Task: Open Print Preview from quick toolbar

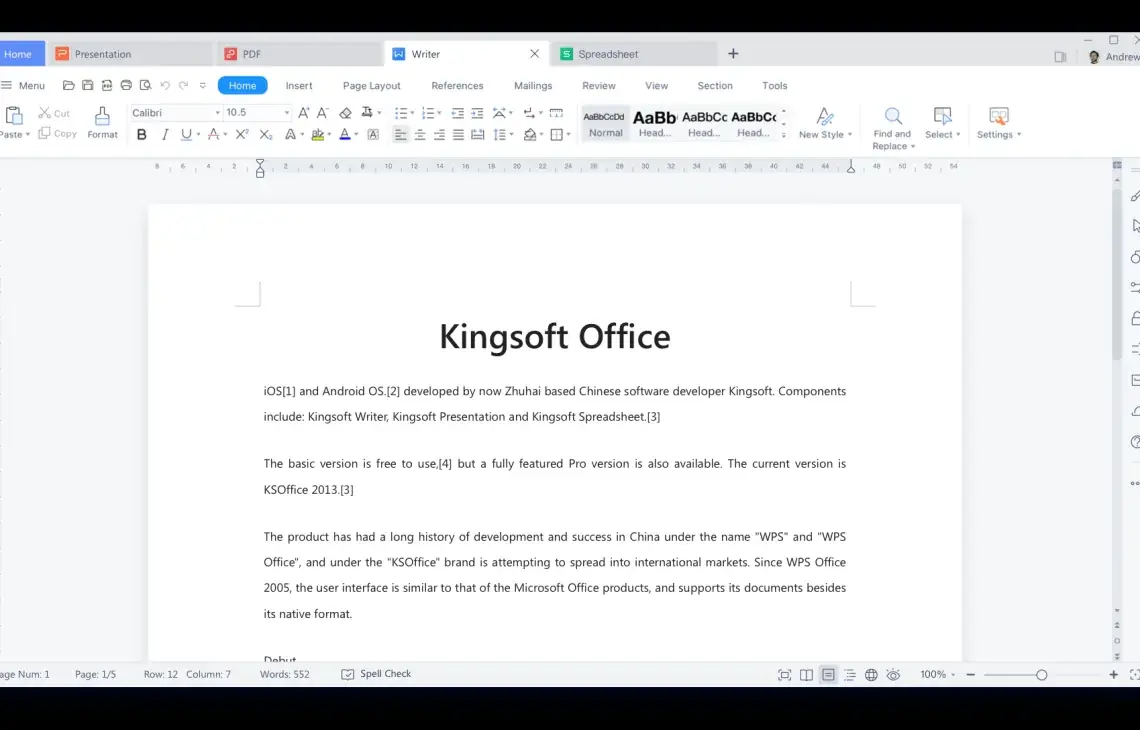Action: point(145,85)
